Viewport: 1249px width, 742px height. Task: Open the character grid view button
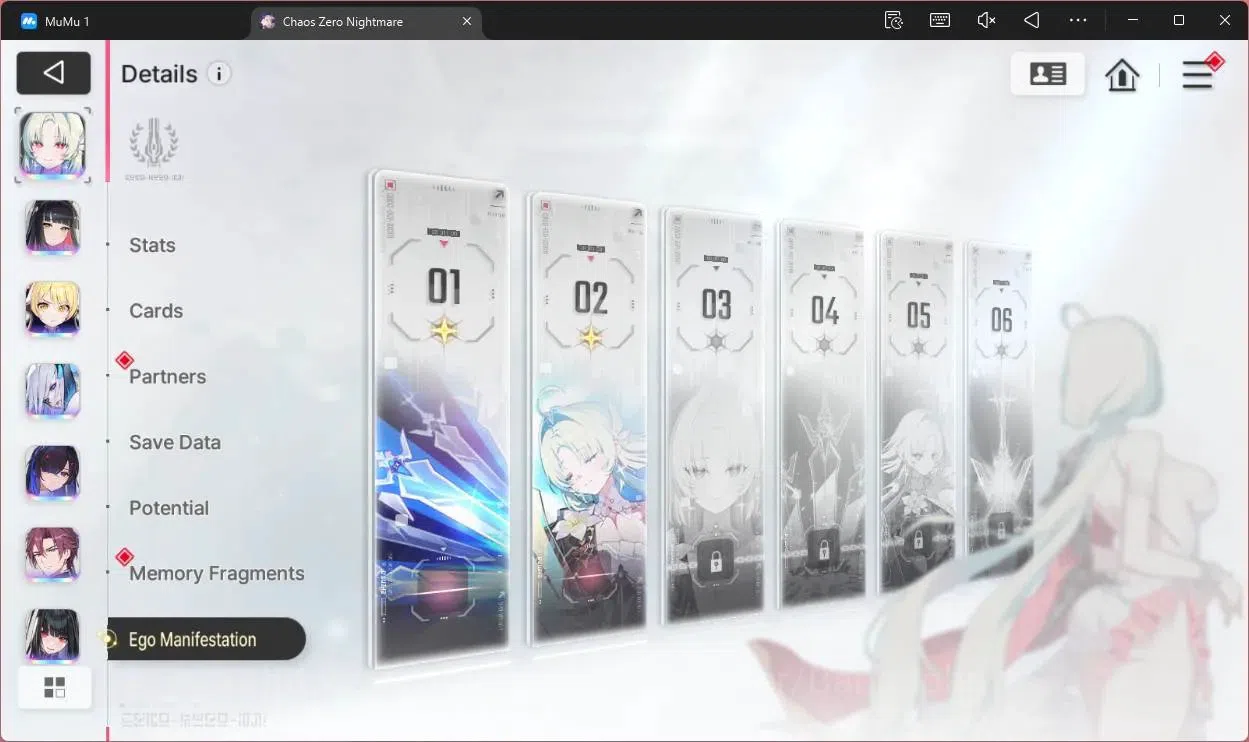pyautogui.click(x=54, y=687)
